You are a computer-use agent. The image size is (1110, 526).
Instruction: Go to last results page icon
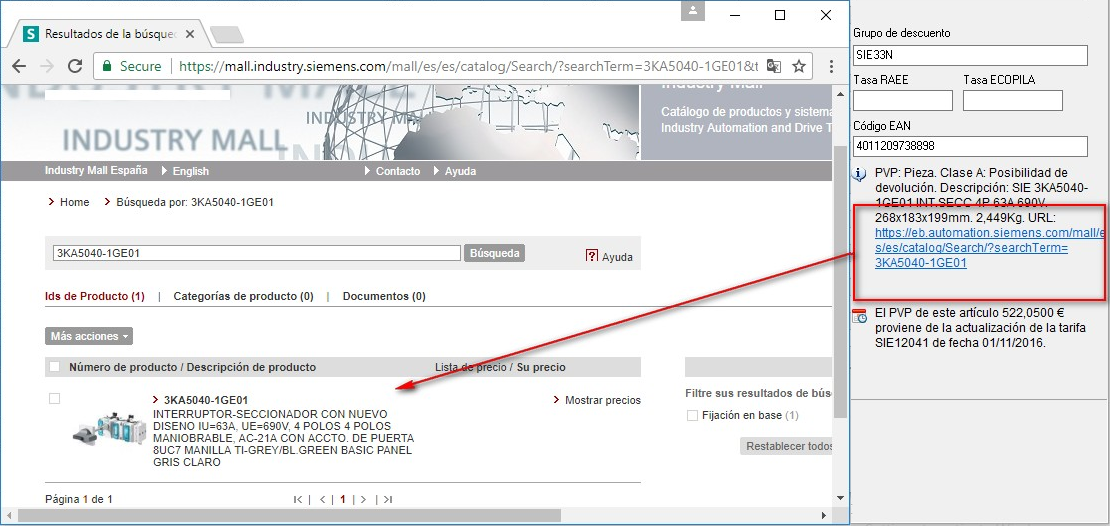coord(387,500)
